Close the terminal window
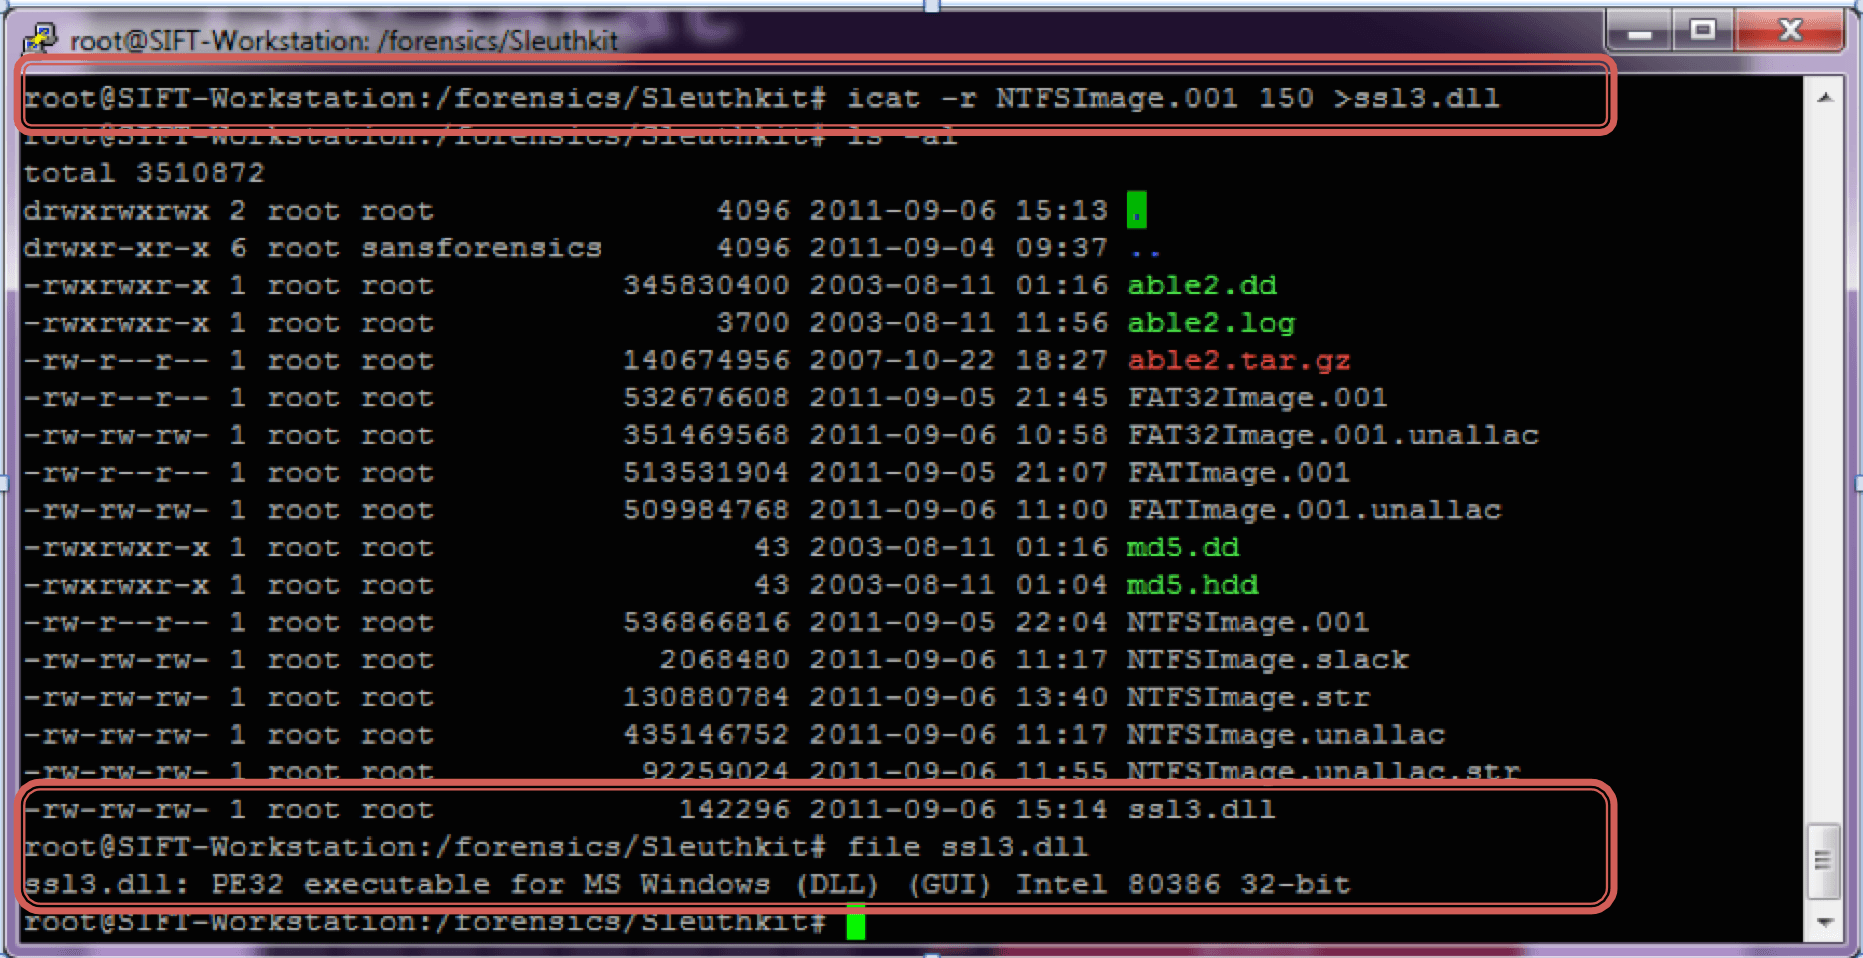Screen dimensions: 1863x958 tap(1789, 31)
